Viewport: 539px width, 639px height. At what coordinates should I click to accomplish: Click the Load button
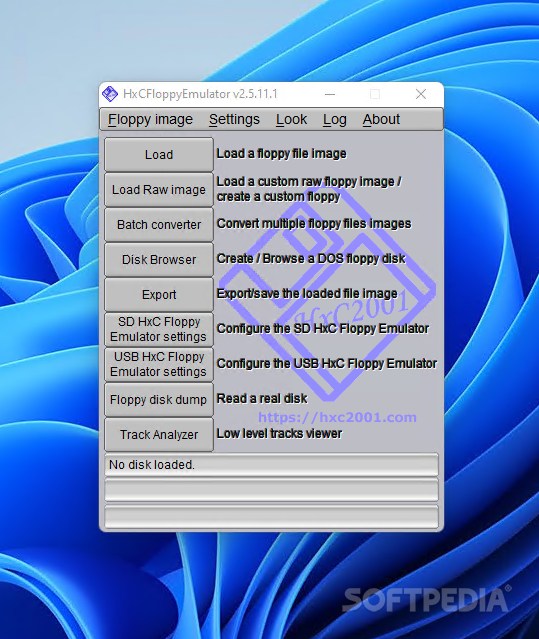click(x=159, y=154)
